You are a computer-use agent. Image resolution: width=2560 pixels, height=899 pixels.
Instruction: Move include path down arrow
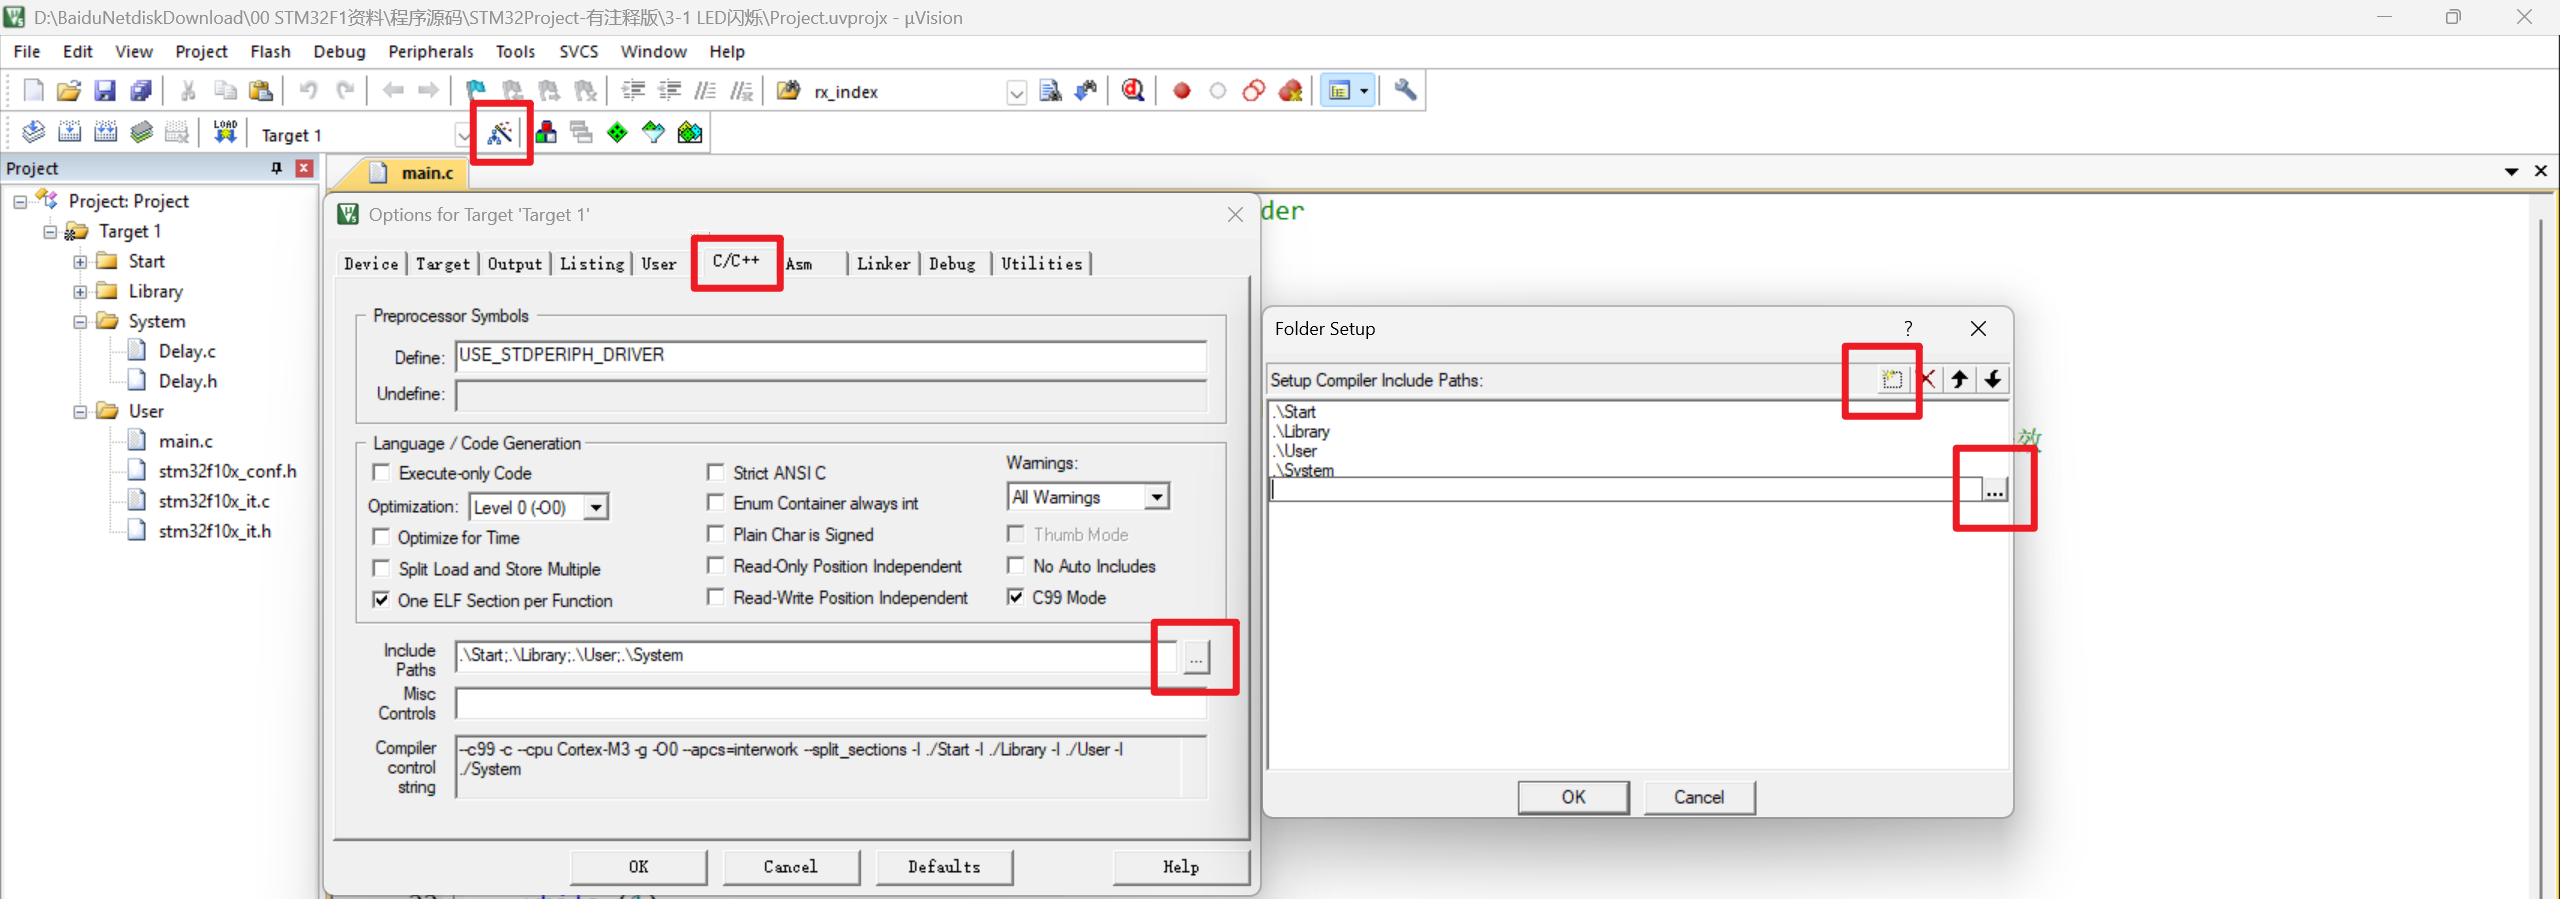click(1992, 380)
